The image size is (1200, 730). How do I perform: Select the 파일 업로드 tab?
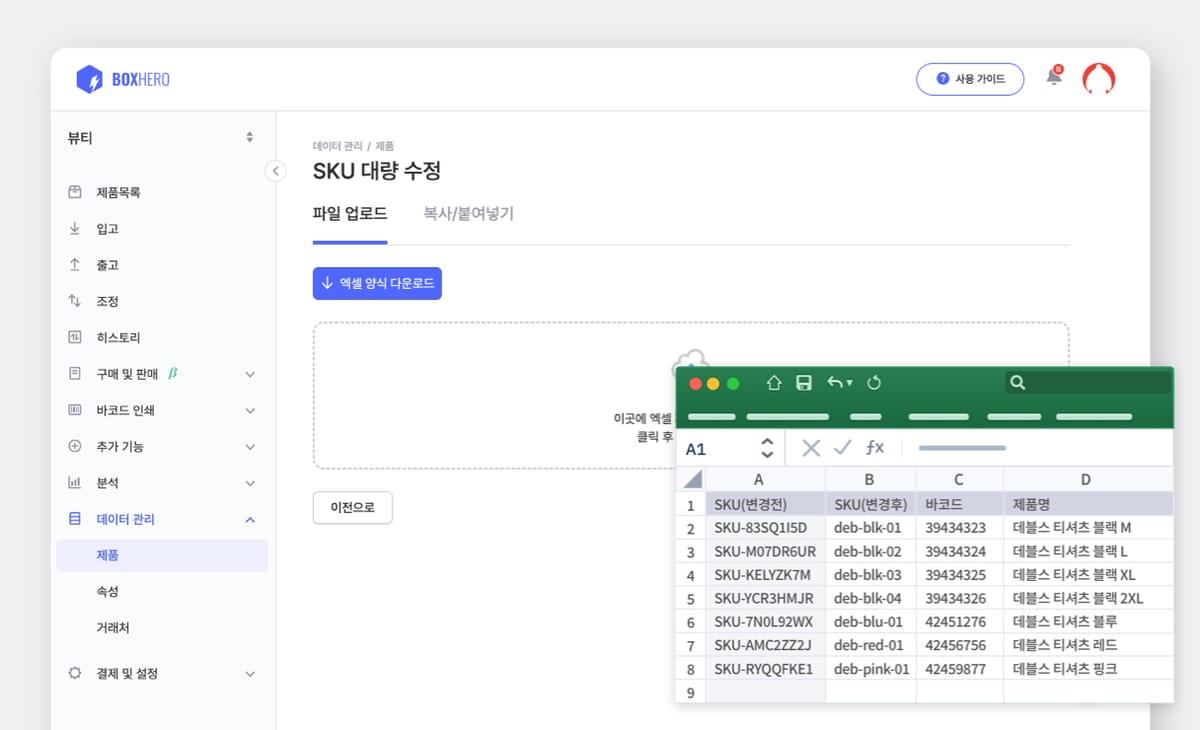click(x=349, y=213)
